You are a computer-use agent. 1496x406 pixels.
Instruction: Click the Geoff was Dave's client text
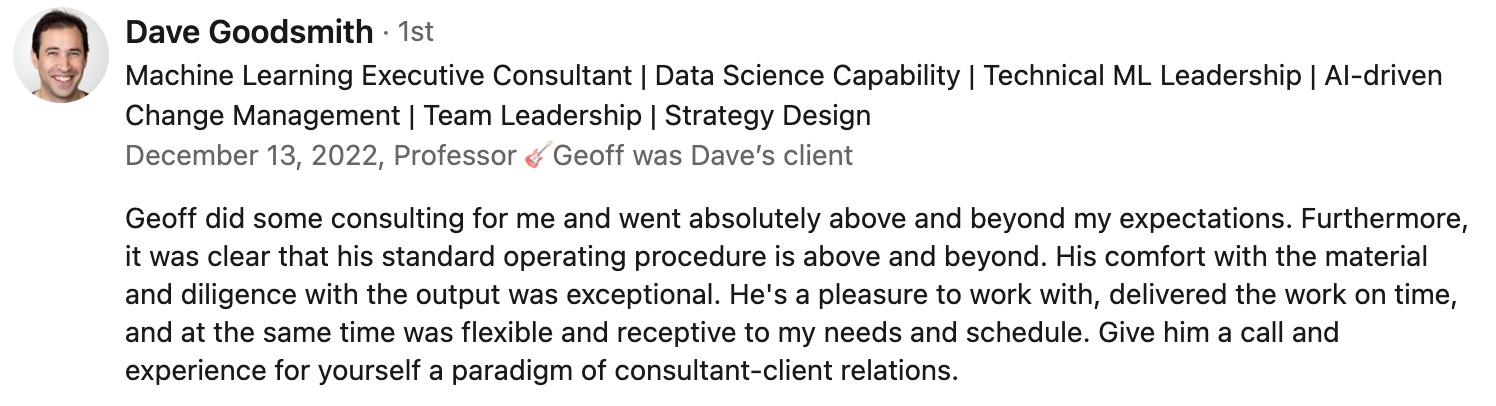[x=703, y=156]
